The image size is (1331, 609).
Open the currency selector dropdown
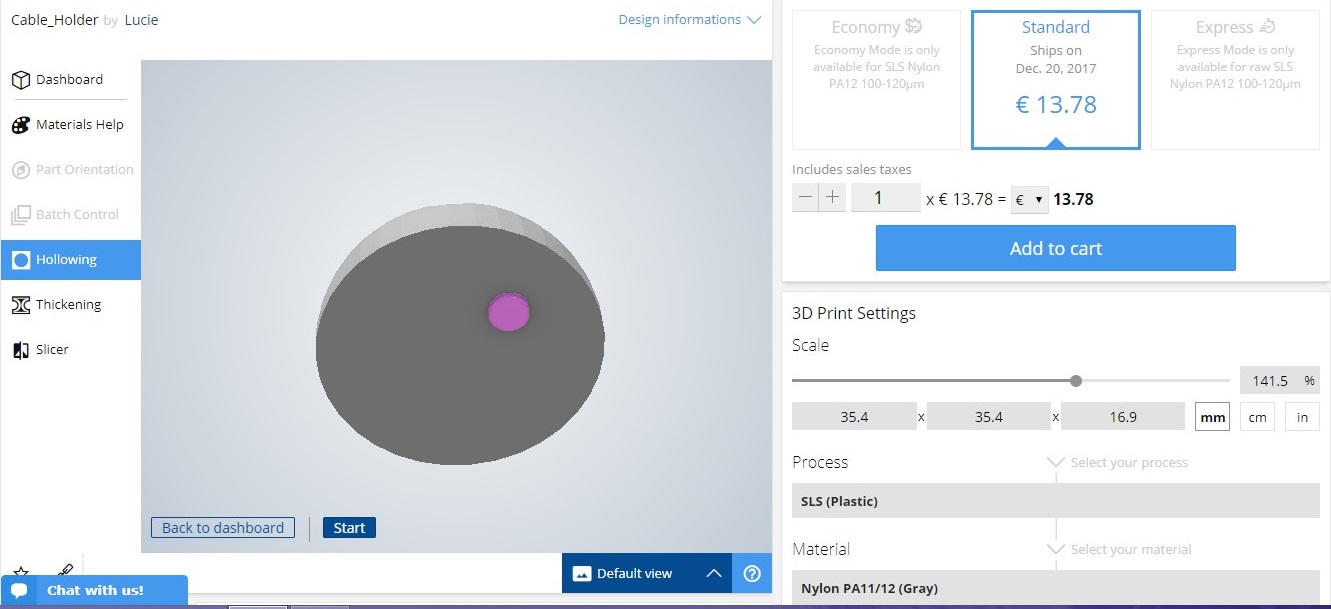tap(1028, 199)
